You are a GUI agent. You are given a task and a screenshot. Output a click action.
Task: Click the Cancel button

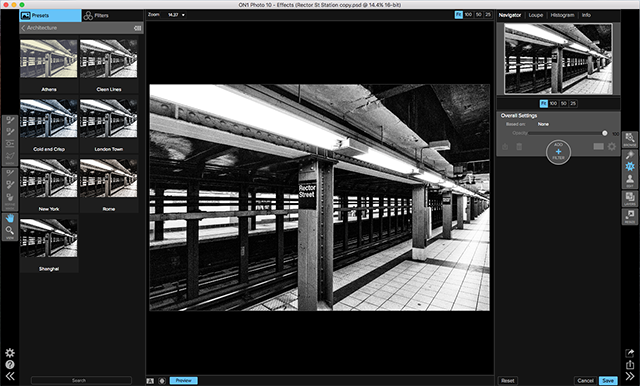click(x=585, y=380)
